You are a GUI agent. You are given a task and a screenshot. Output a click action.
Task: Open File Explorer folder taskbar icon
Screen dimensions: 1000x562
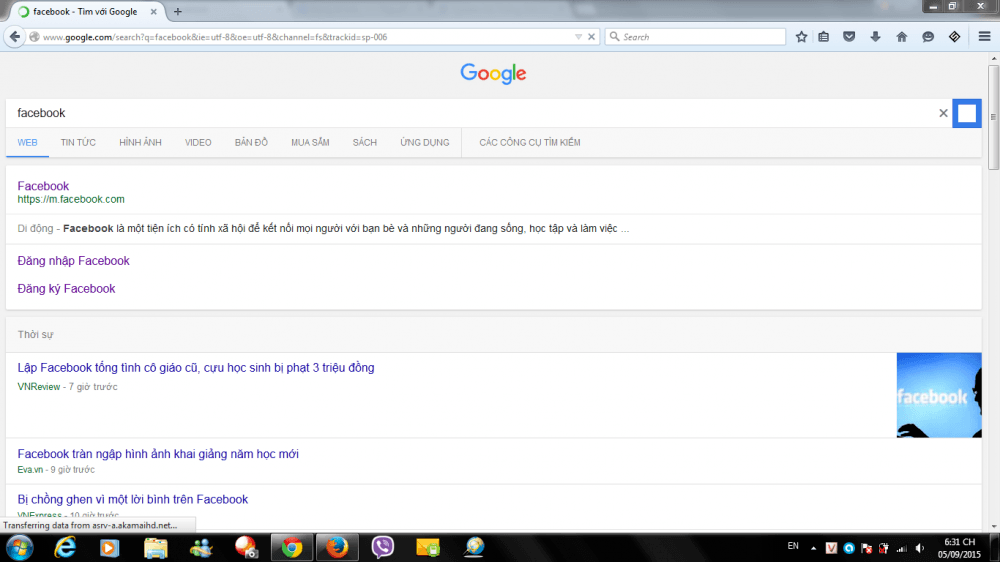point(155,547)
